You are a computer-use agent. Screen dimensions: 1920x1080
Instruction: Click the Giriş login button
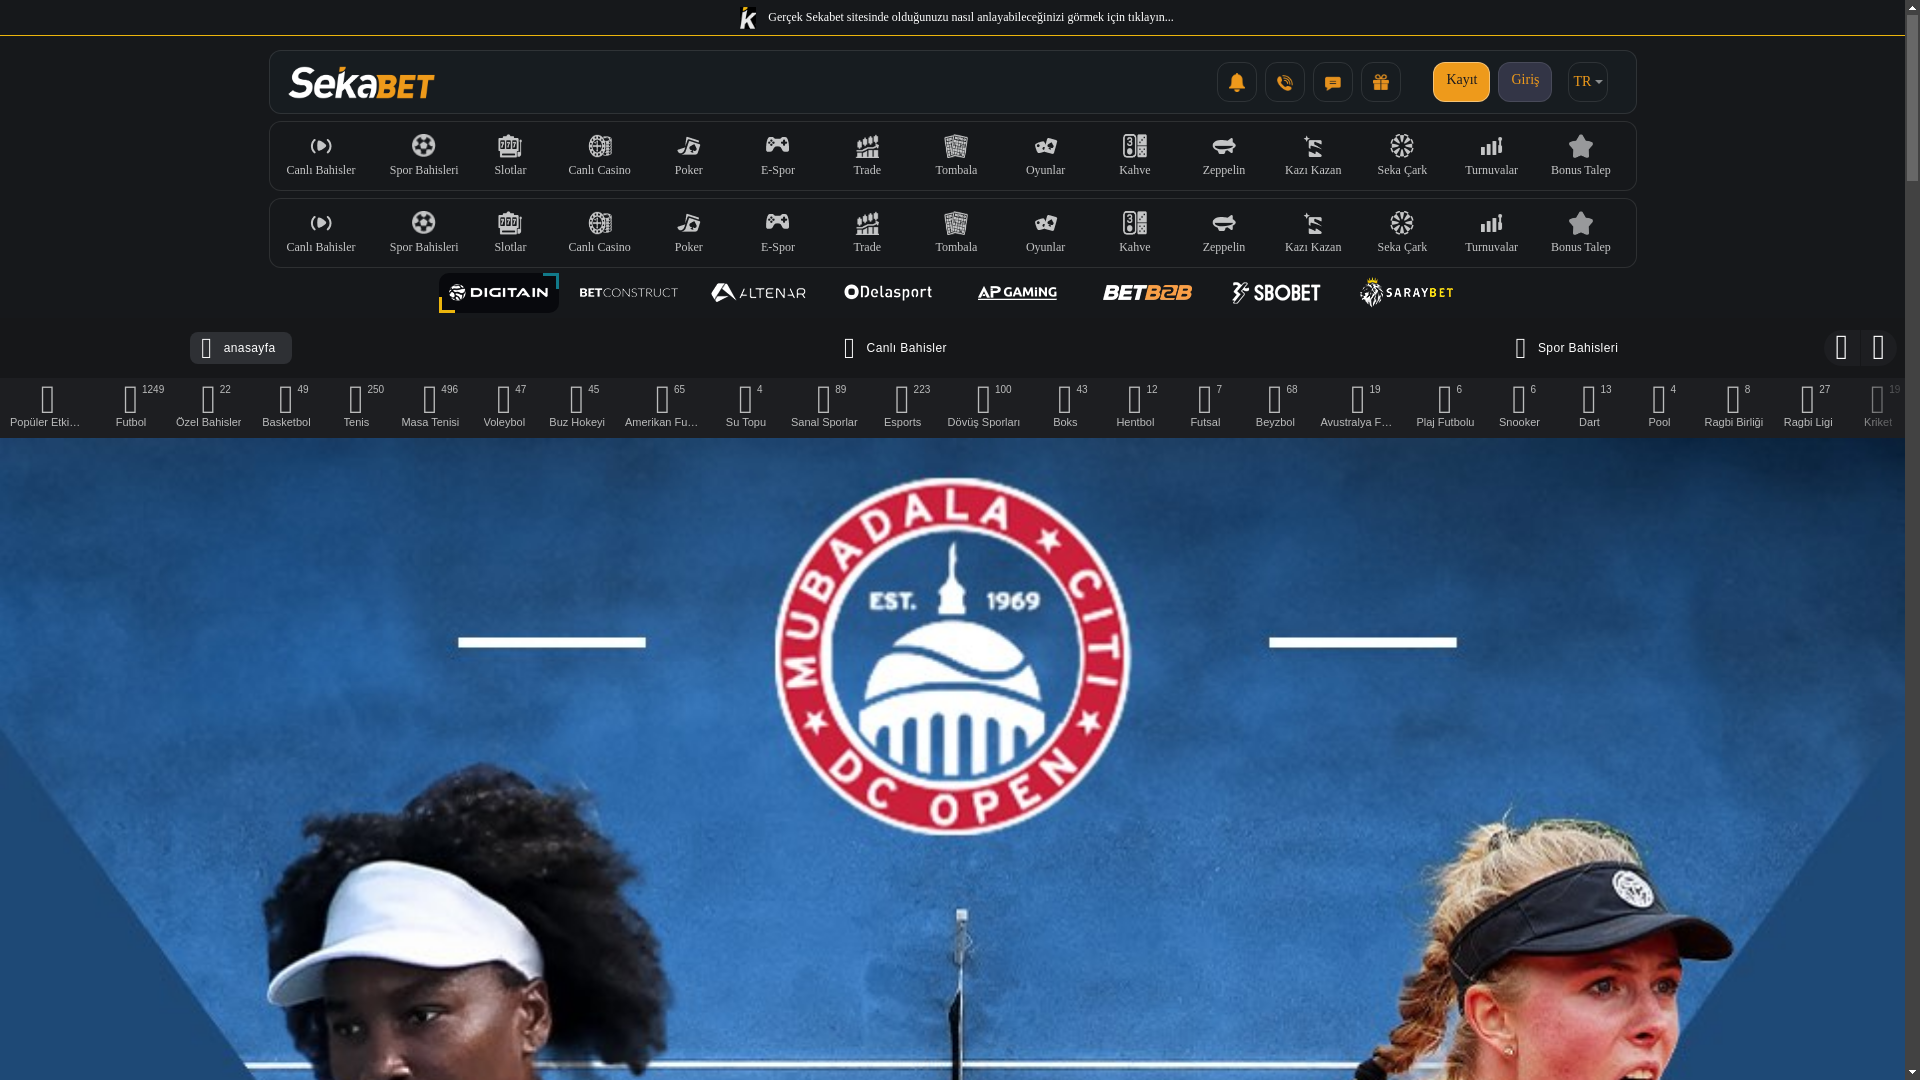click(x=1525, y=82)
